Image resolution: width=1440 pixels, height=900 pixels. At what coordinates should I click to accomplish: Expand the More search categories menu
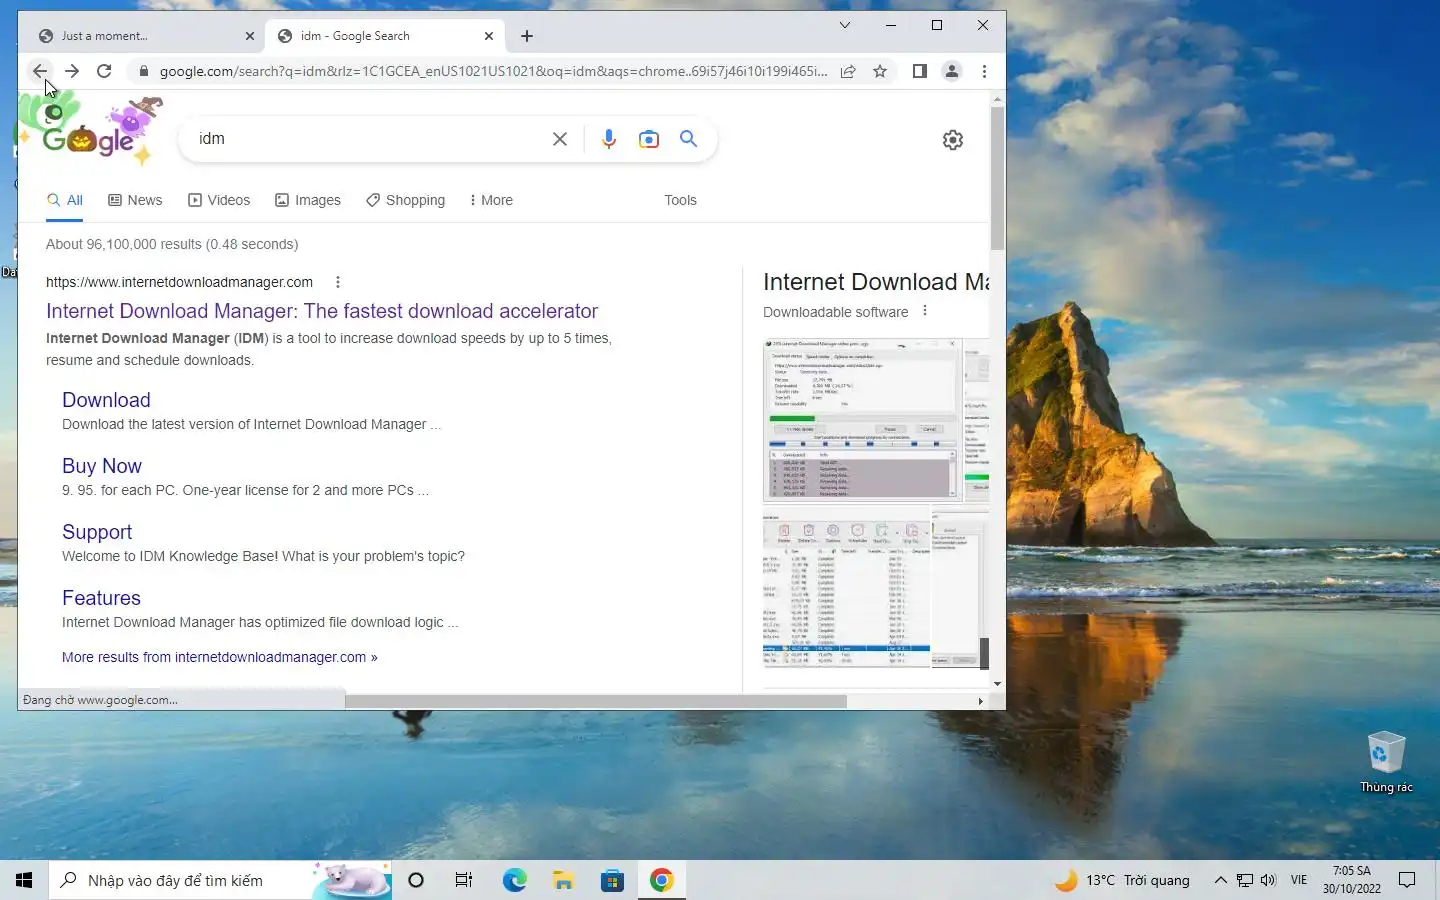pyautogui.click(x=490, y=200)
